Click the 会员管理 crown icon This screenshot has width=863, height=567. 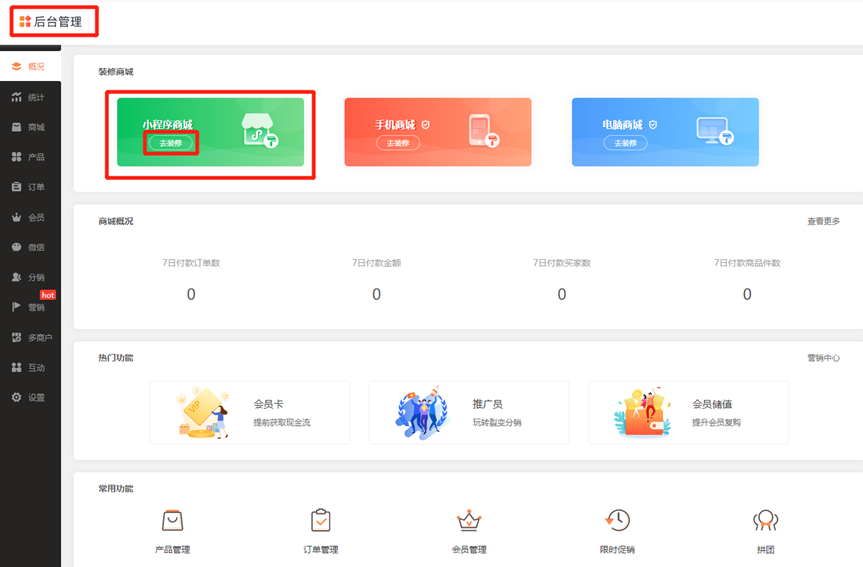click(469, 520)
